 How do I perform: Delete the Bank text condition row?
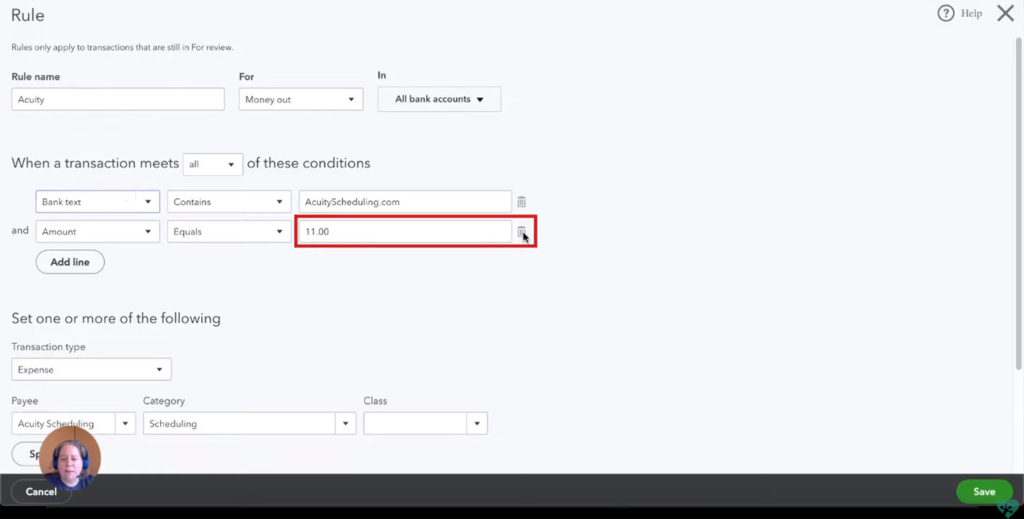click(x=521, y=202)
